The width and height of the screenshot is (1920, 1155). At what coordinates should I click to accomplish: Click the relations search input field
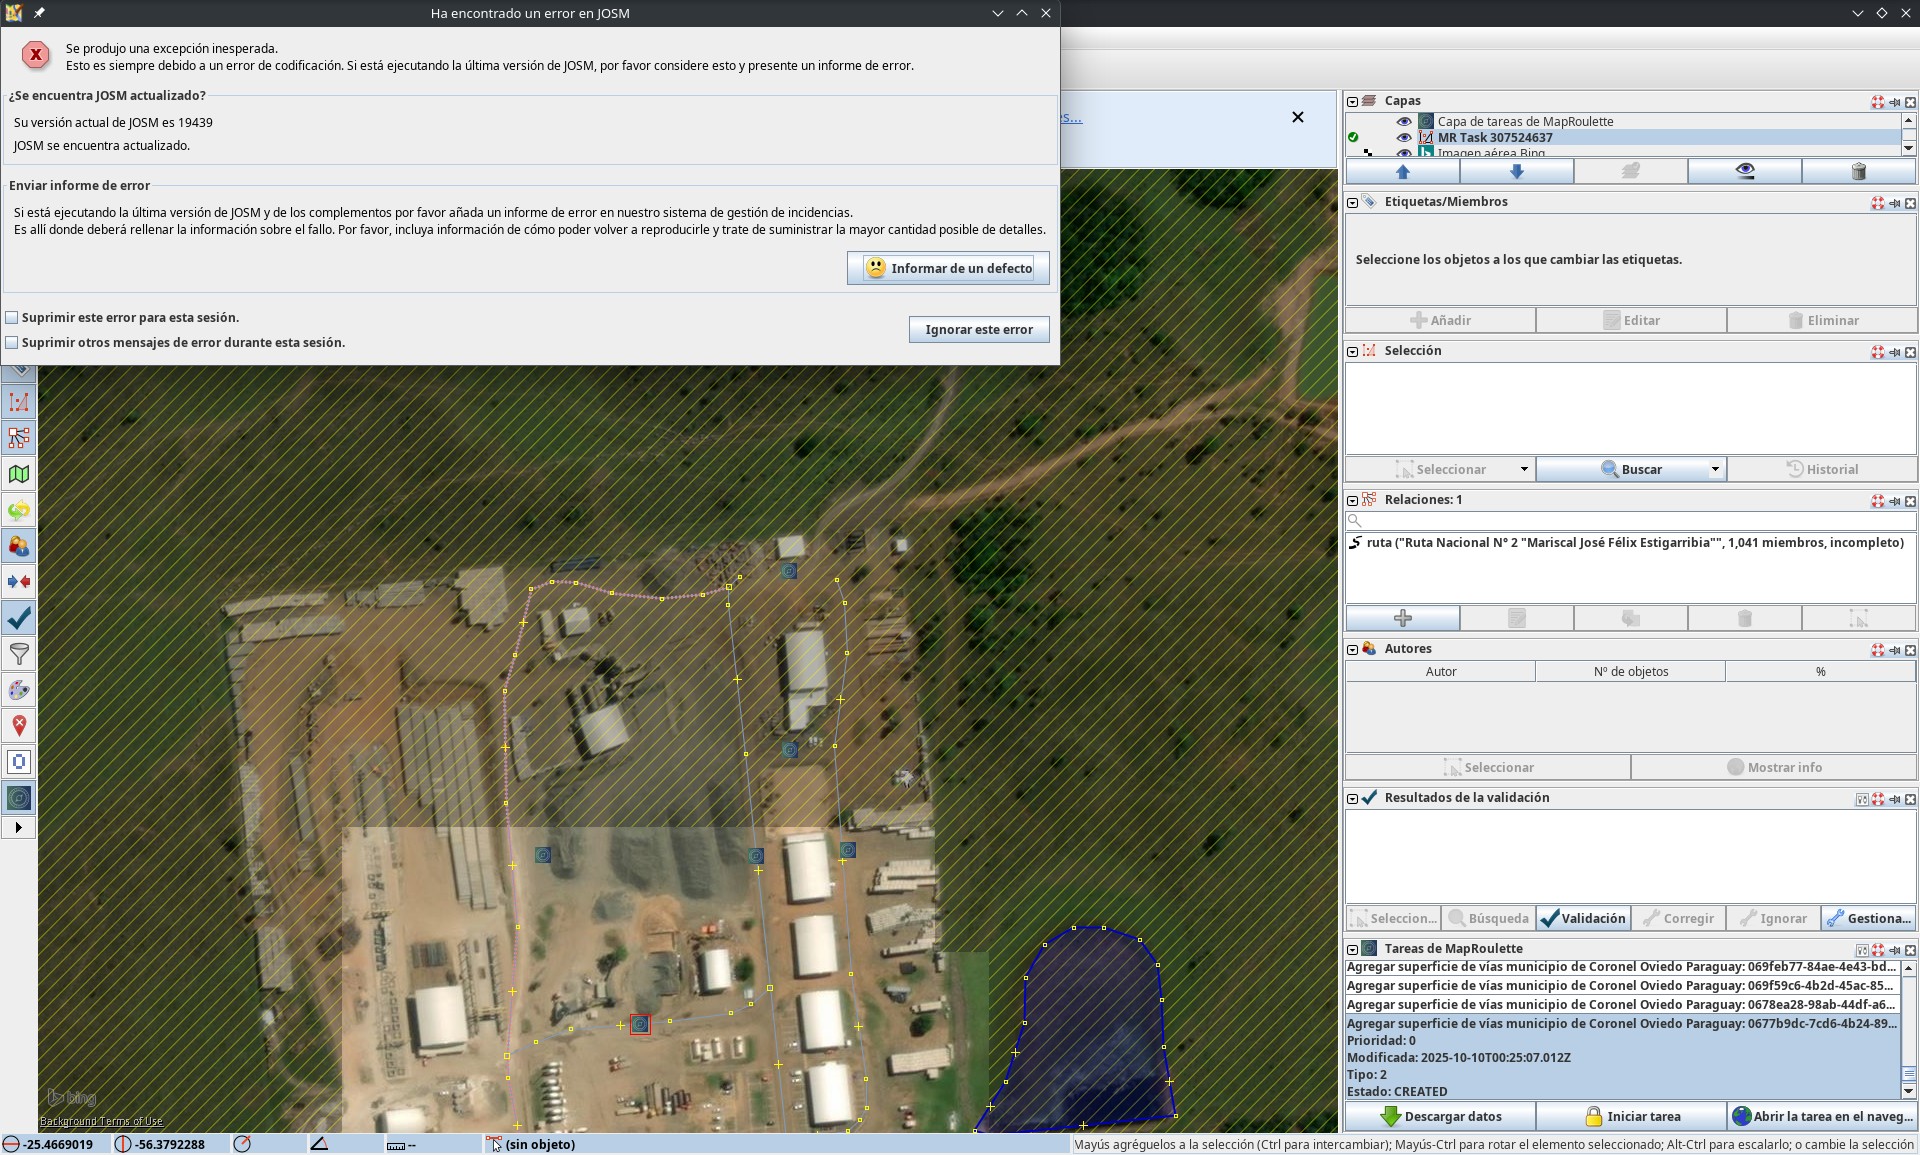(x=1630, y=521)
